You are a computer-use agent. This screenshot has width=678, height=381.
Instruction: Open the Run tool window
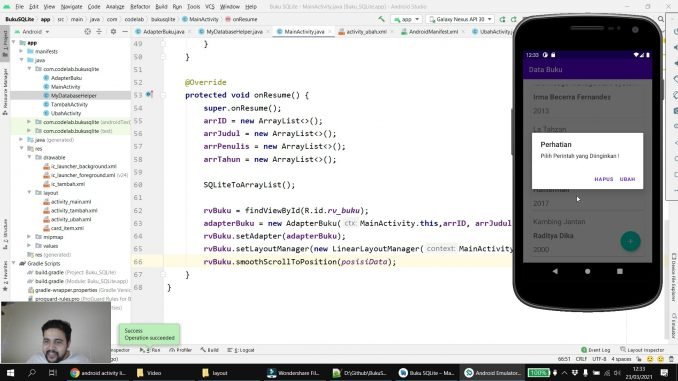point(150,350)
